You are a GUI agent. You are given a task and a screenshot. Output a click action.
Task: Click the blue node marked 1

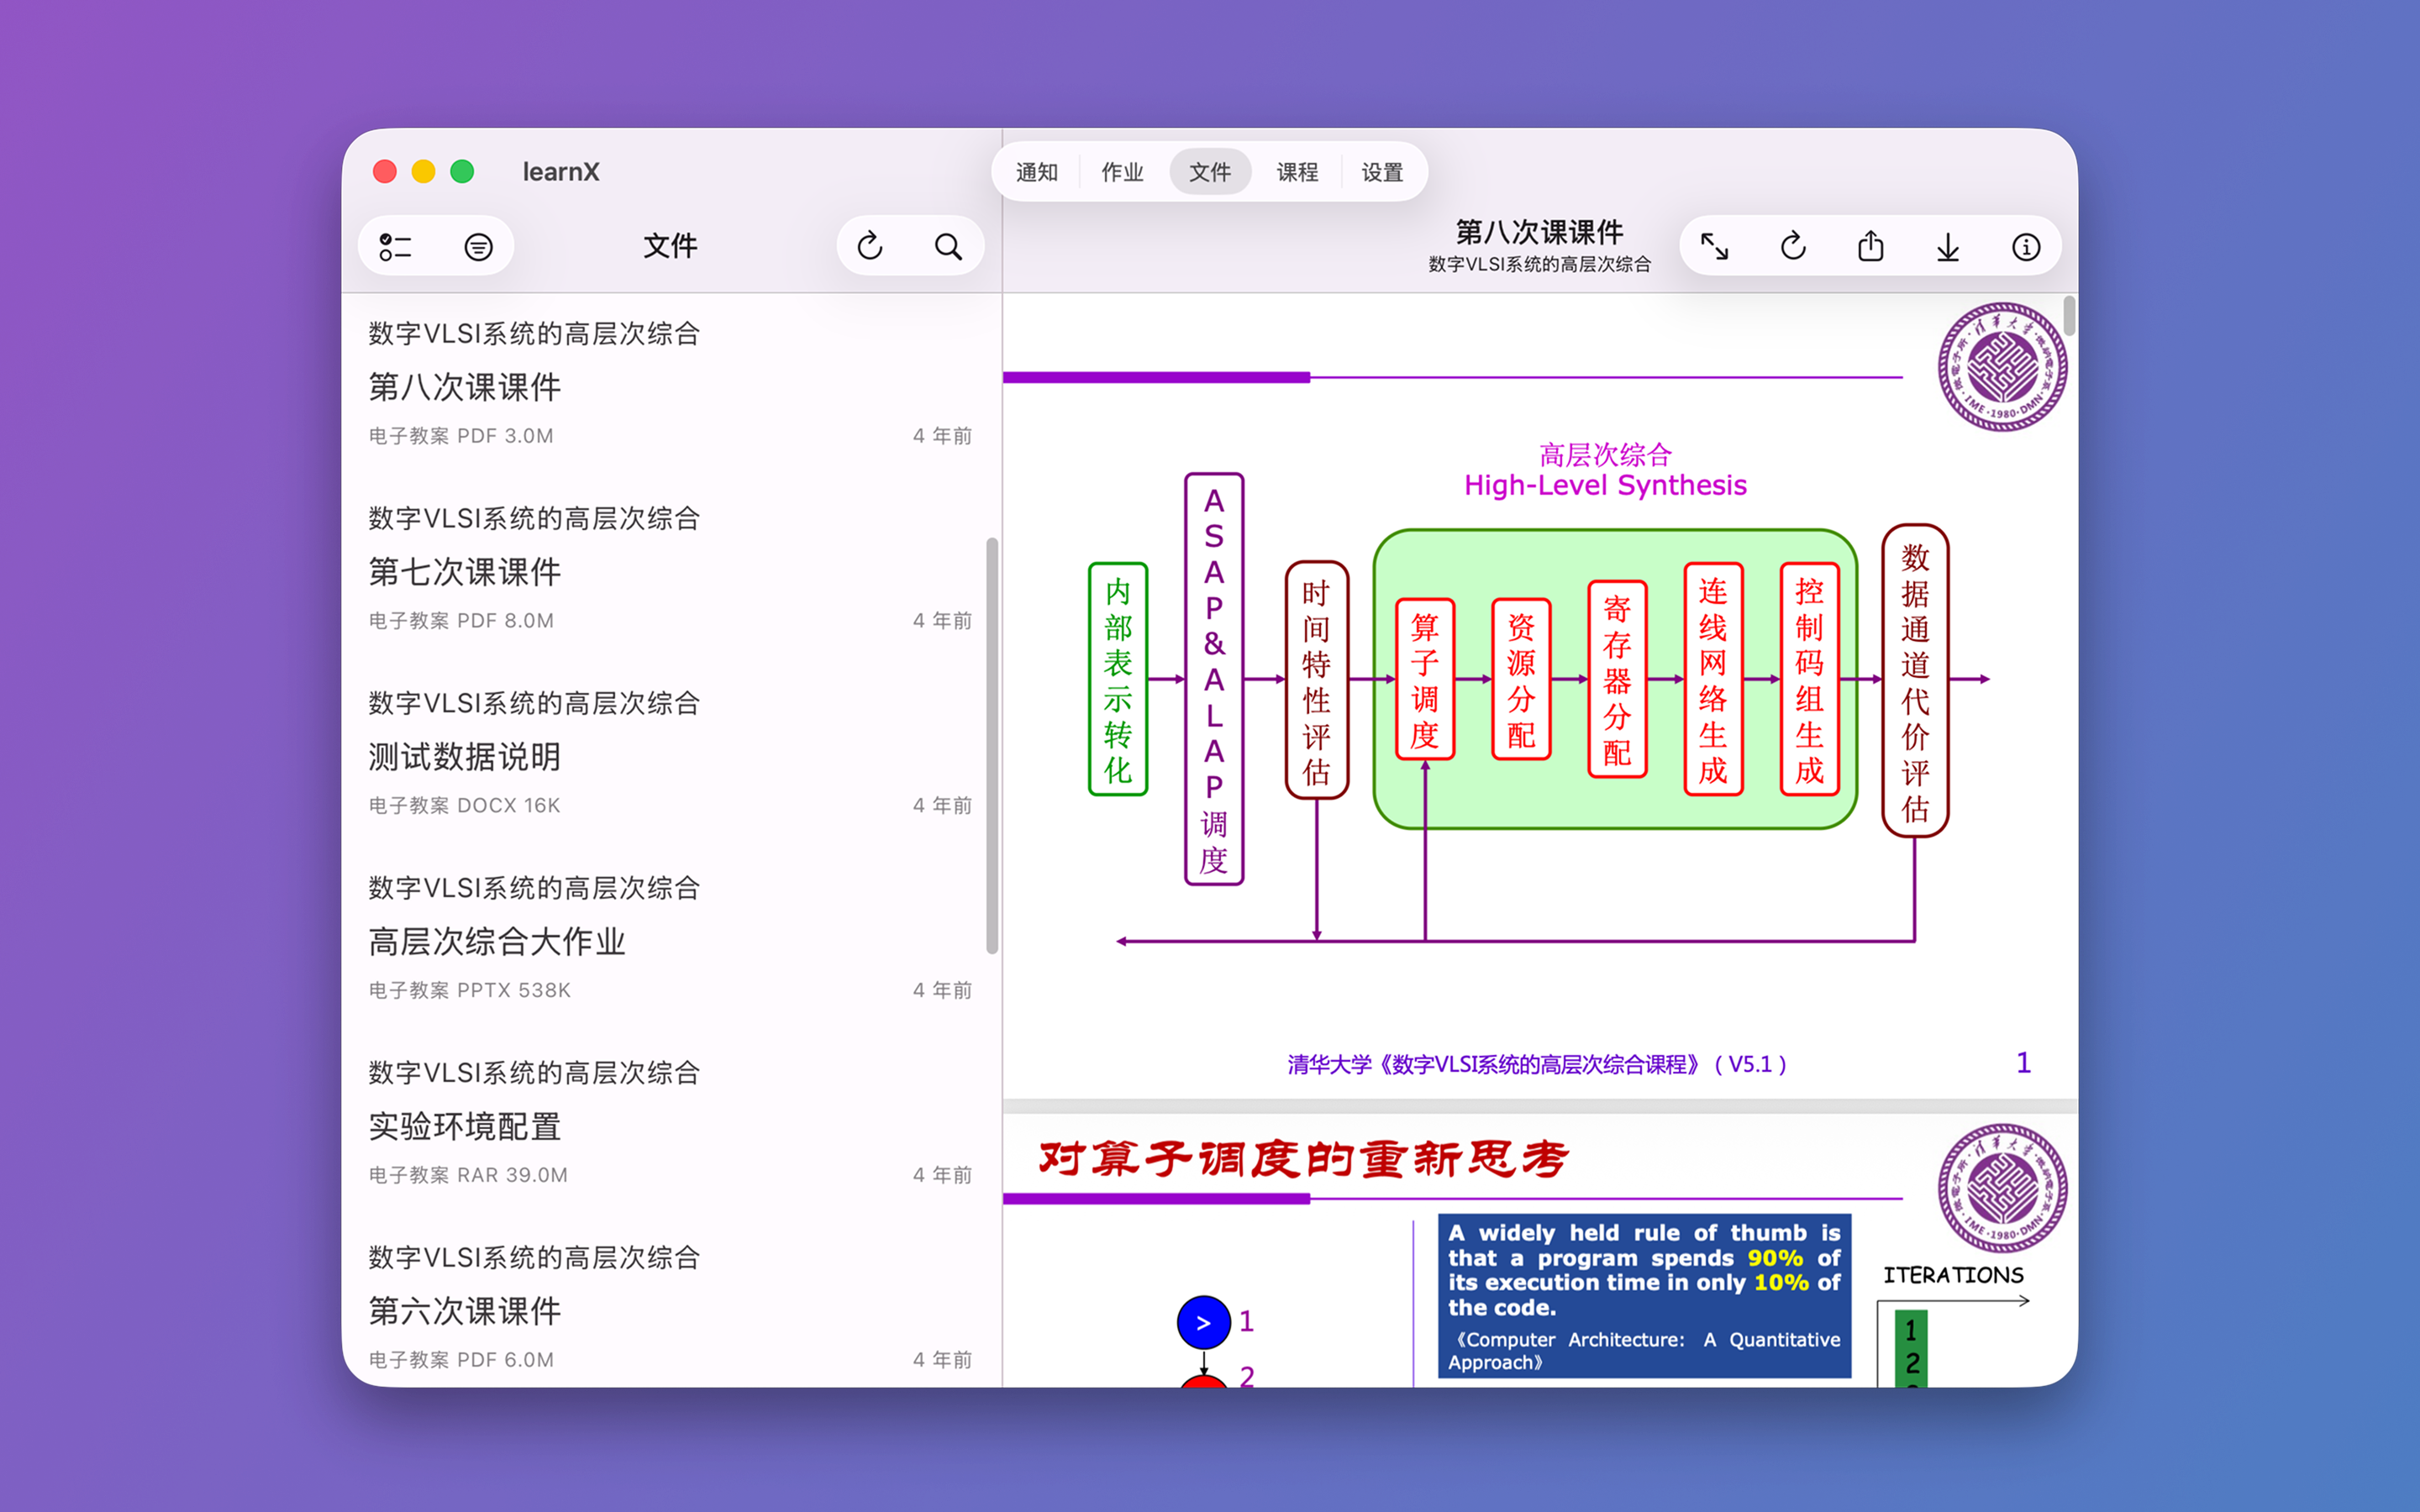pyautogui.click(x=1204, y=1323)
